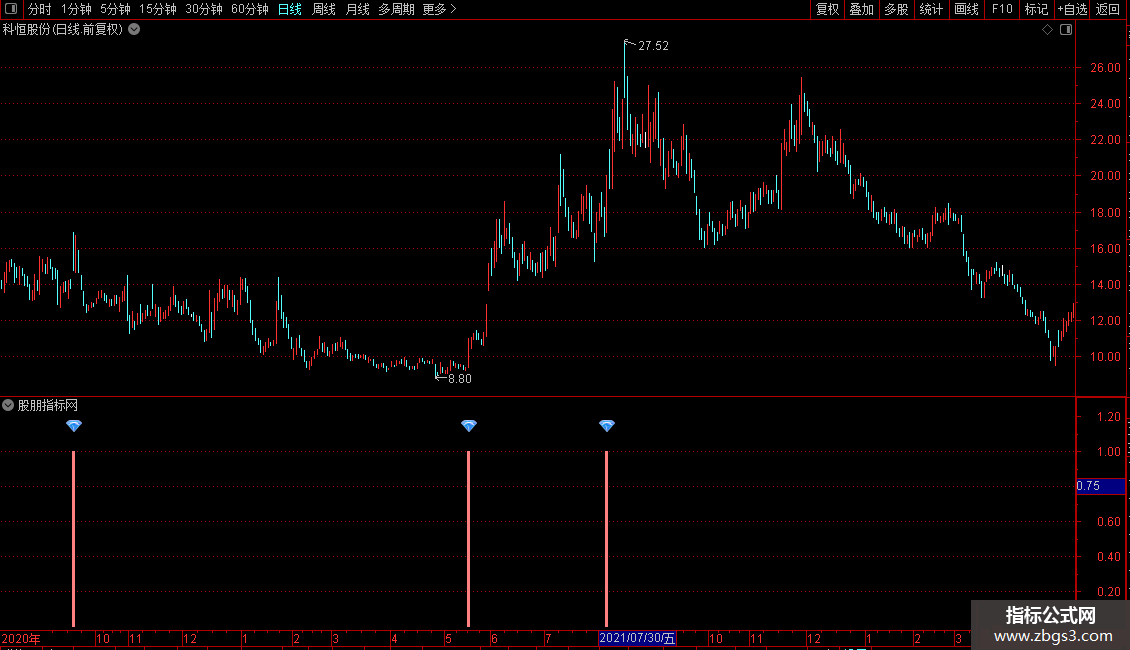Select the 1分钟 period
This screenshot has height=650, width=1130.
click(76, 9)
